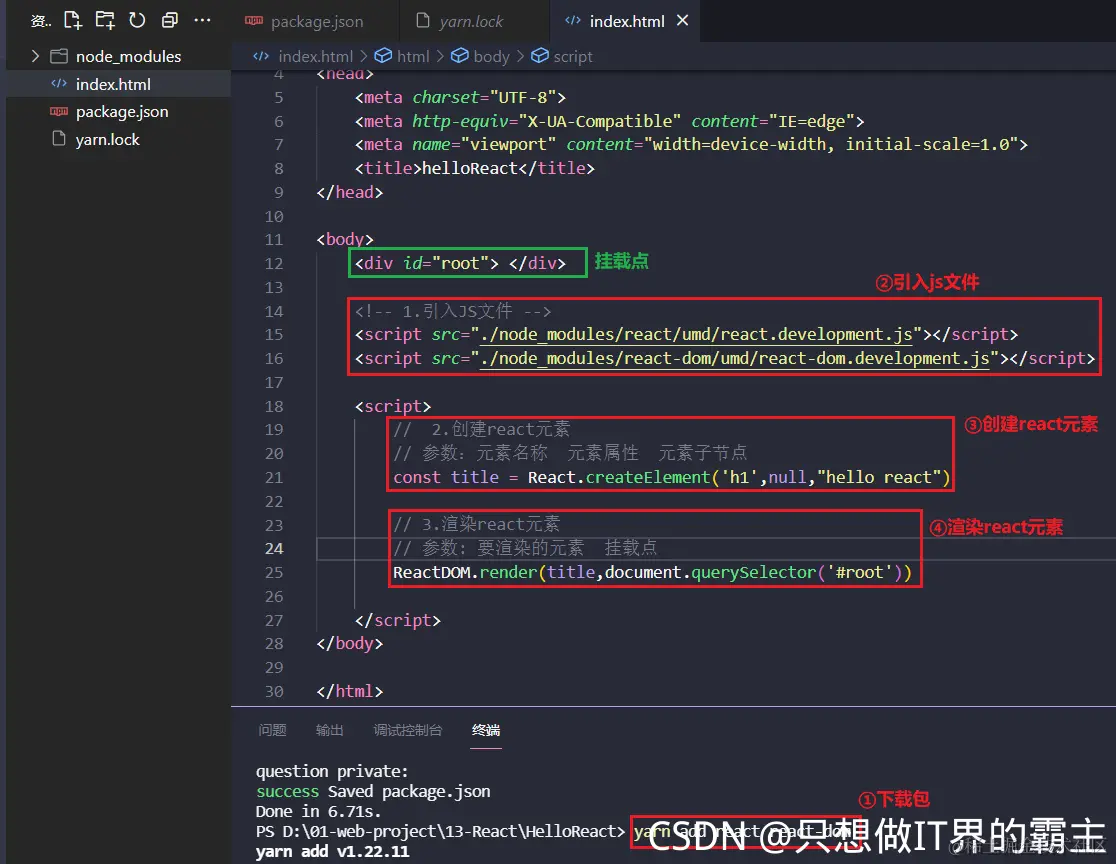Open the 输出 panel tab
This screenshot has height=864, width=1116.
click(x=330, y=730)
